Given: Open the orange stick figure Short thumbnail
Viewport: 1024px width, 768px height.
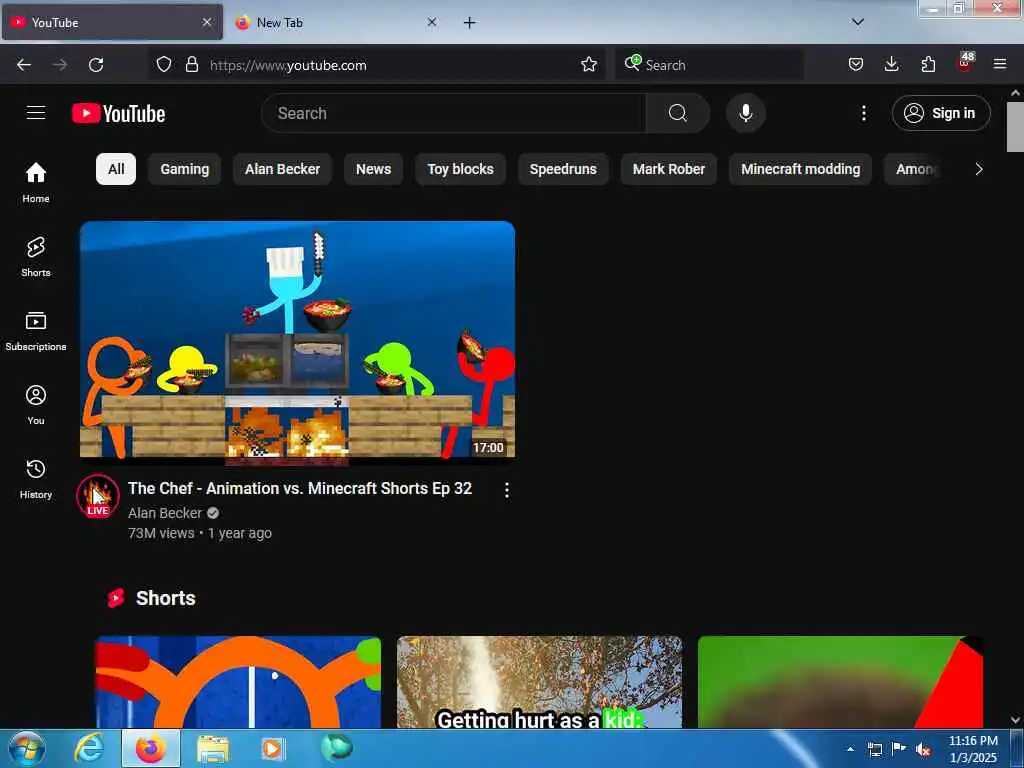Looking at the screenshot, I should (238, 682).
